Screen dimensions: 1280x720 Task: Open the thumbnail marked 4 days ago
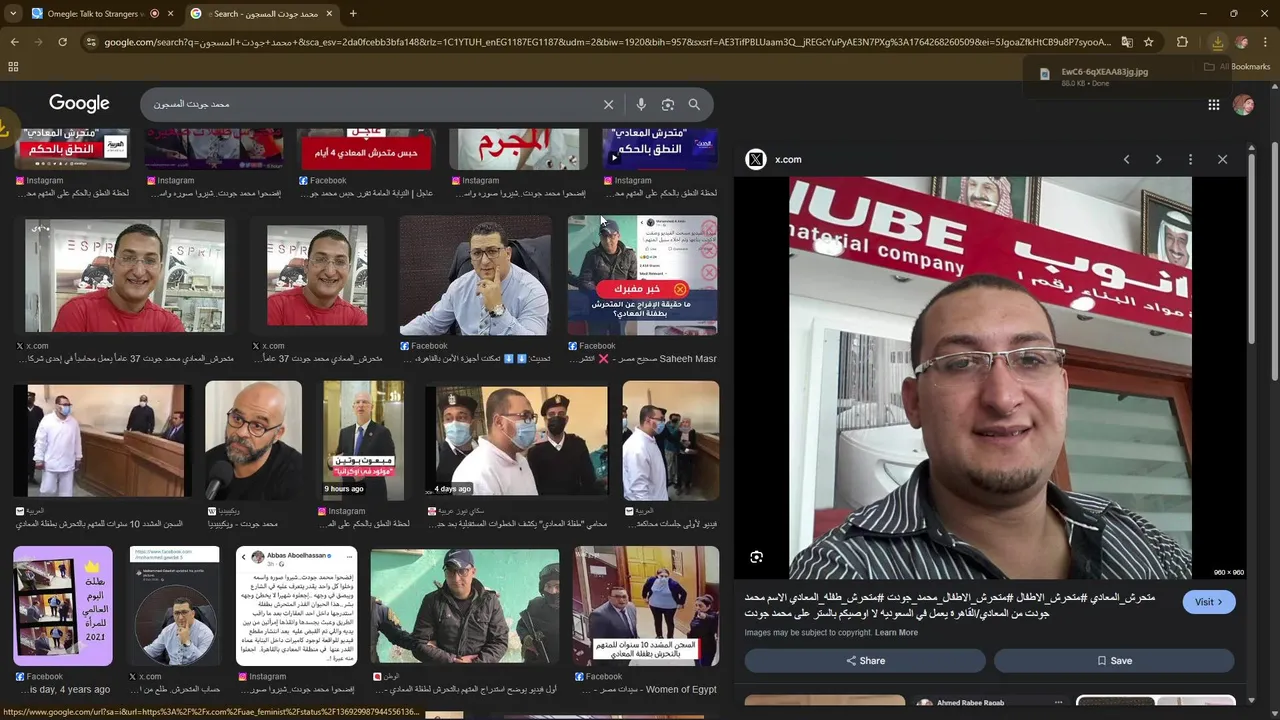click(516, 439)
